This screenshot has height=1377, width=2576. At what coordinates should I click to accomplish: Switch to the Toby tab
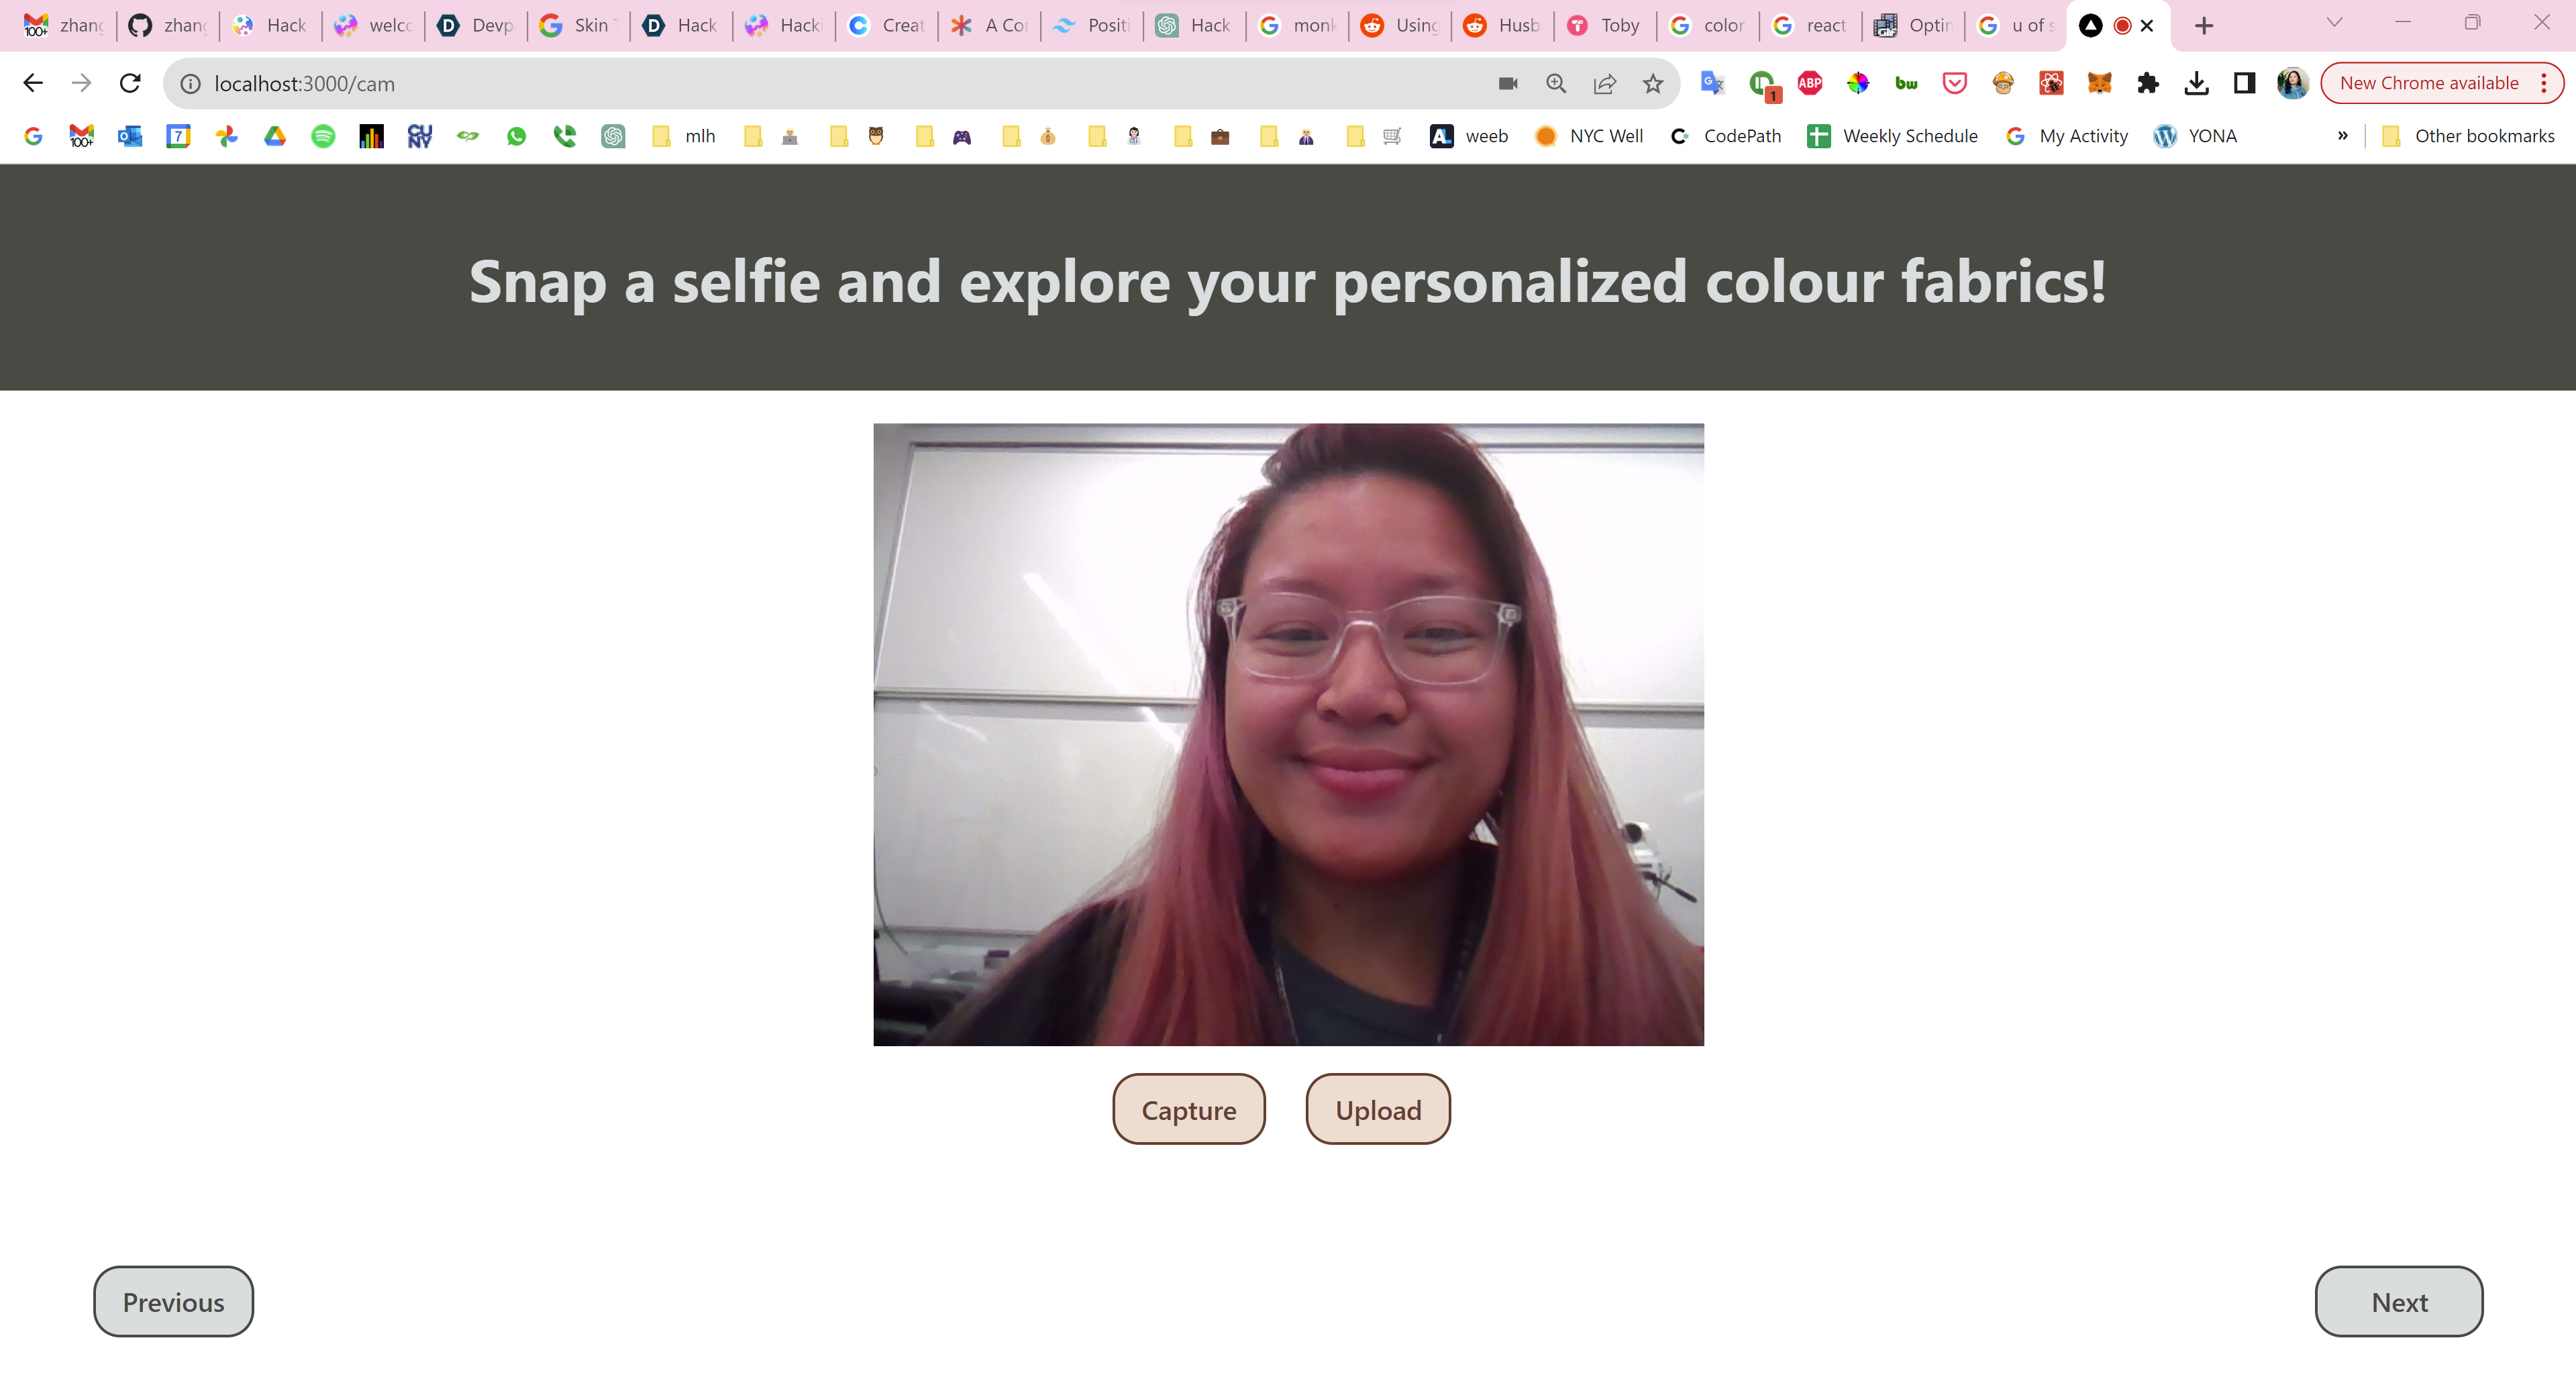(1605, 26)
